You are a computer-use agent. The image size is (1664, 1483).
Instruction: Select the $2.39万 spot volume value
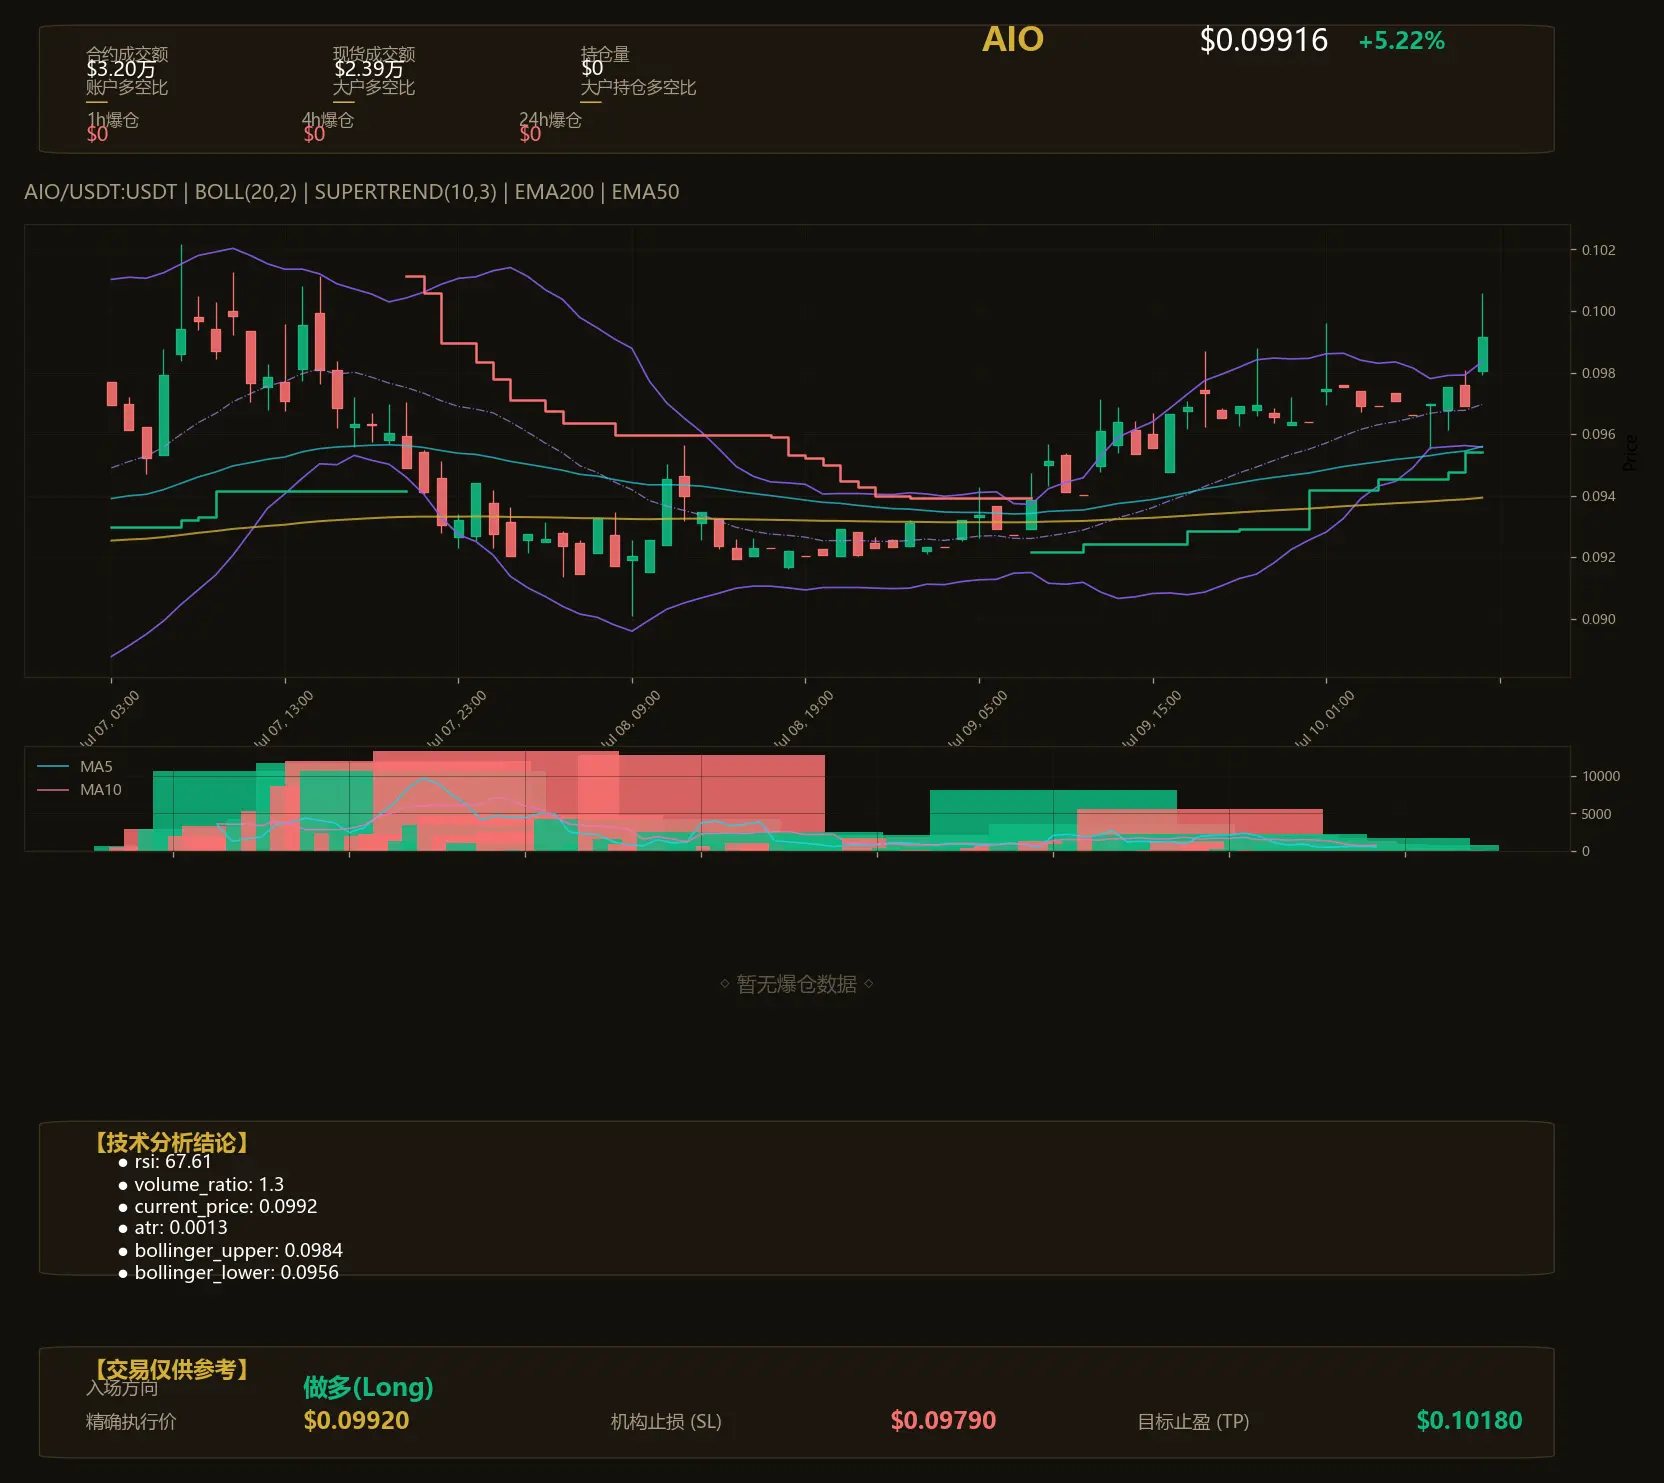[369, 69]
